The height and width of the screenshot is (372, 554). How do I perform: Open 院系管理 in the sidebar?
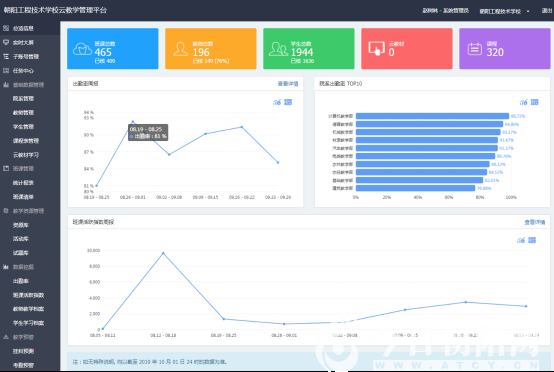tap(23, 99)
